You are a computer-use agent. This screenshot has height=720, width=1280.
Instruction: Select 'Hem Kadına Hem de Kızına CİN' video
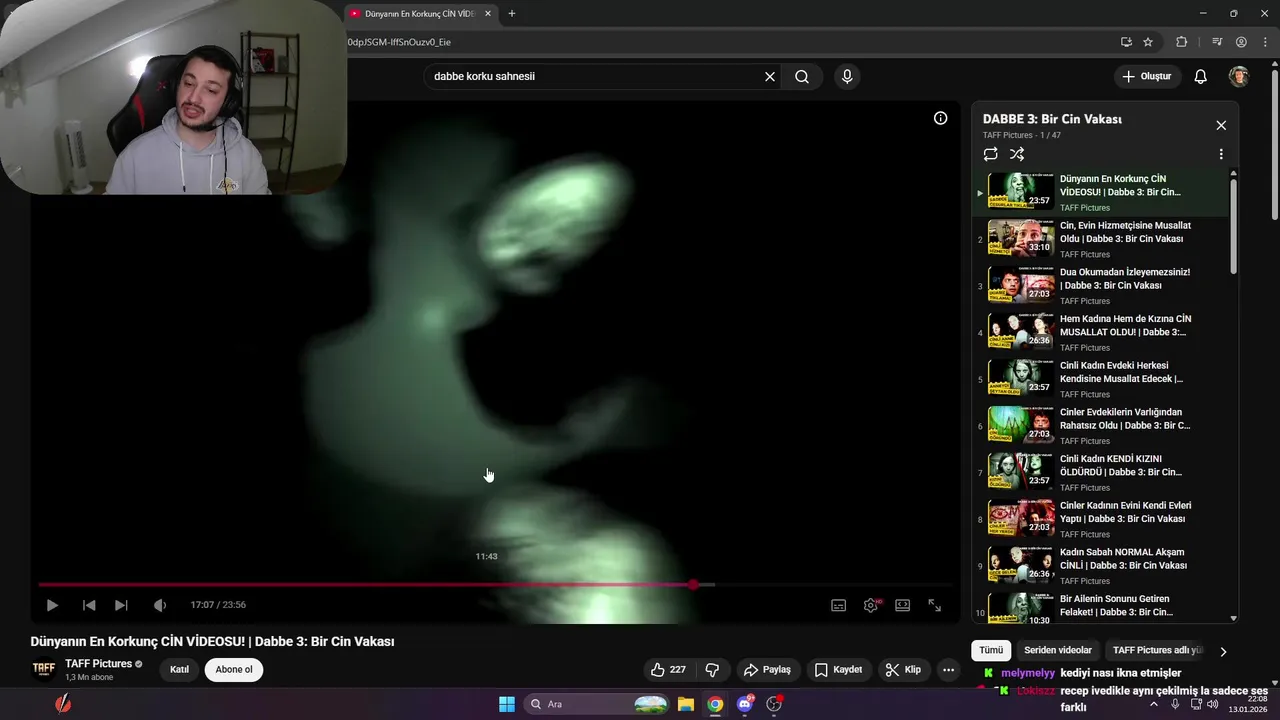(x=1100, y=333)
